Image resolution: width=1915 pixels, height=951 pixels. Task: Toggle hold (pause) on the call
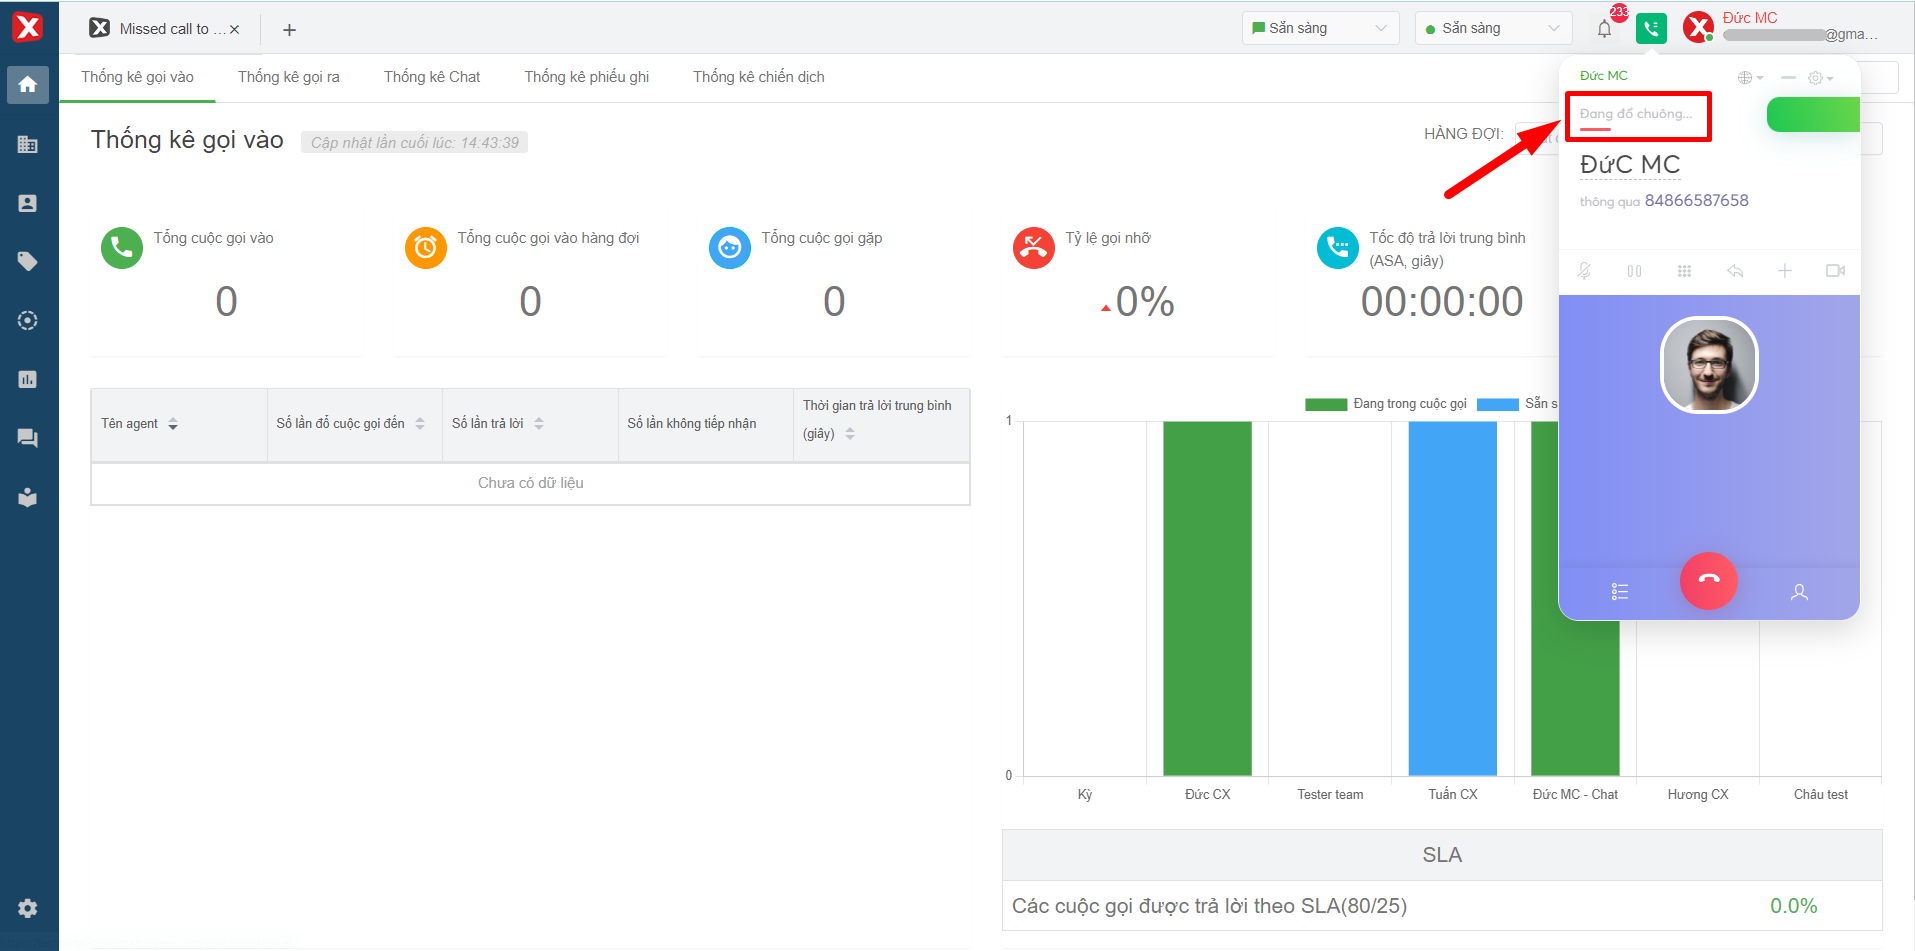[x=1634, y=271]
